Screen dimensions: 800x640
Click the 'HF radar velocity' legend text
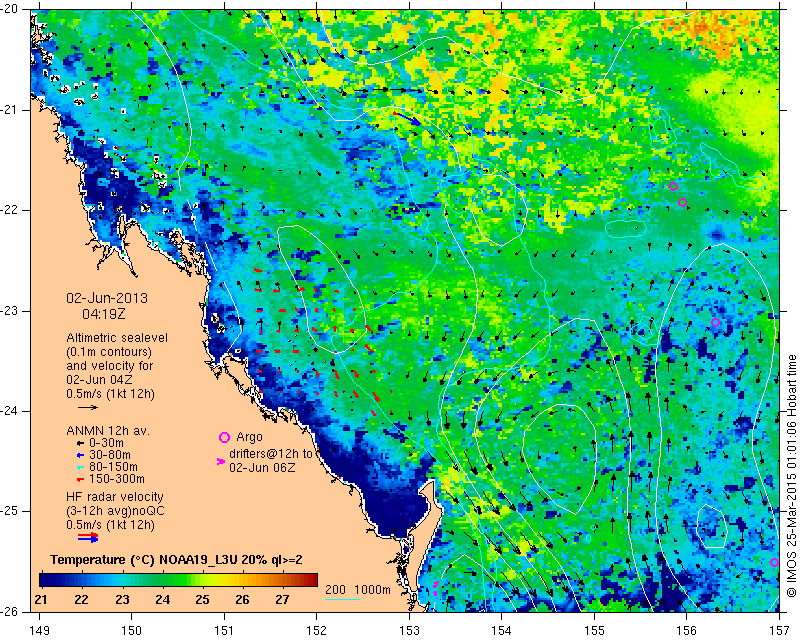pyautogui.click(x=115, y=497)
